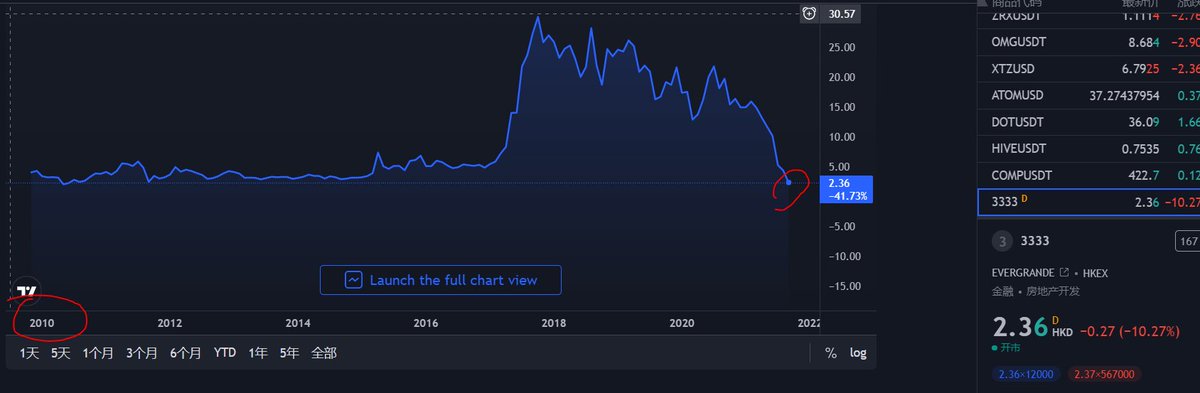Click the 2018 label on time axis
Image resolution: width=1200 pixels, height=393 pixels.
tap(553, 323)
